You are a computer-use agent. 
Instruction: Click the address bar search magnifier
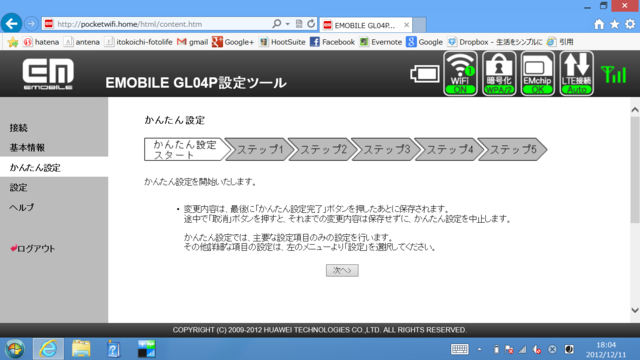[x=277, y=24]
